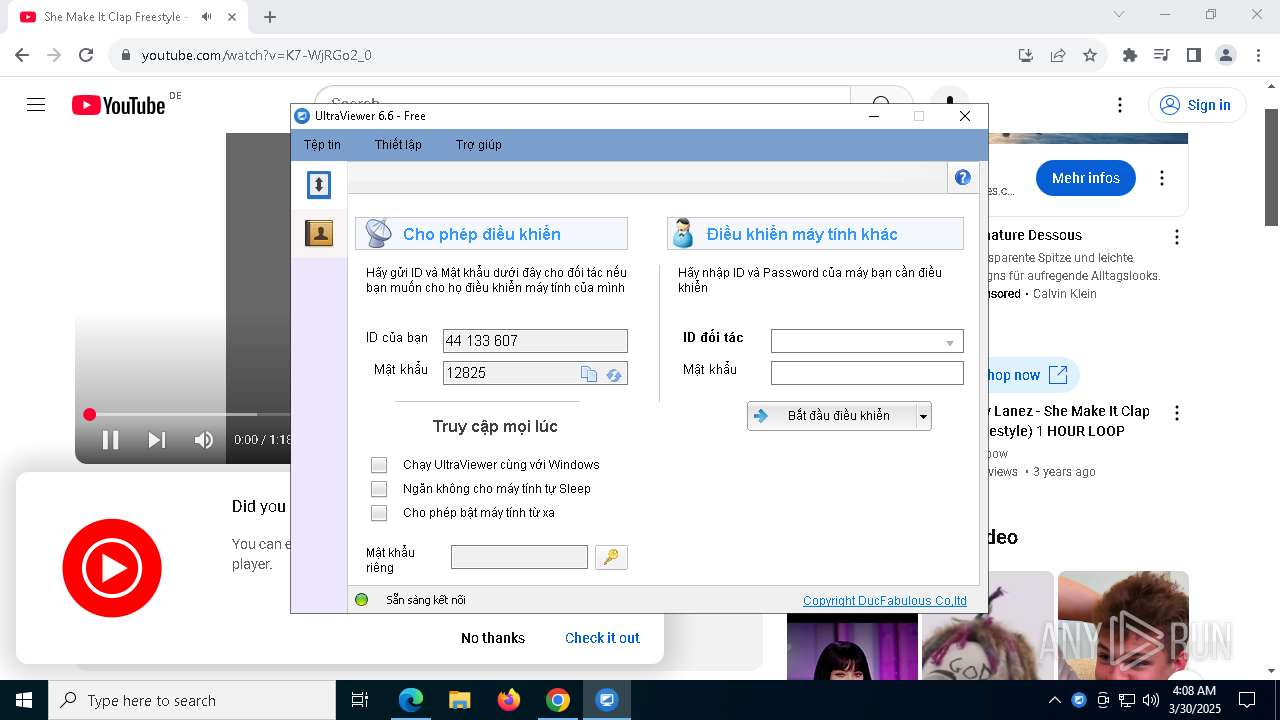Open the Copyright DucFabulous Co,ltd link
The width and height of the screenshot is (1280, 720).
point(885,601)
